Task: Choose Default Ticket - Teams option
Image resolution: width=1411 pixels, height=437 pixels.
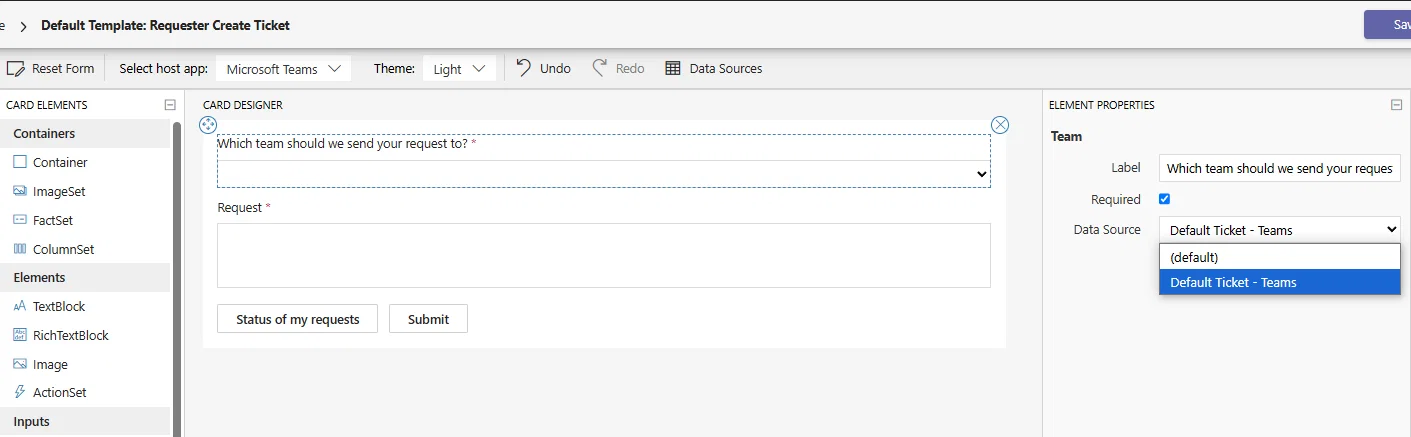Action: coord(1279,282)
